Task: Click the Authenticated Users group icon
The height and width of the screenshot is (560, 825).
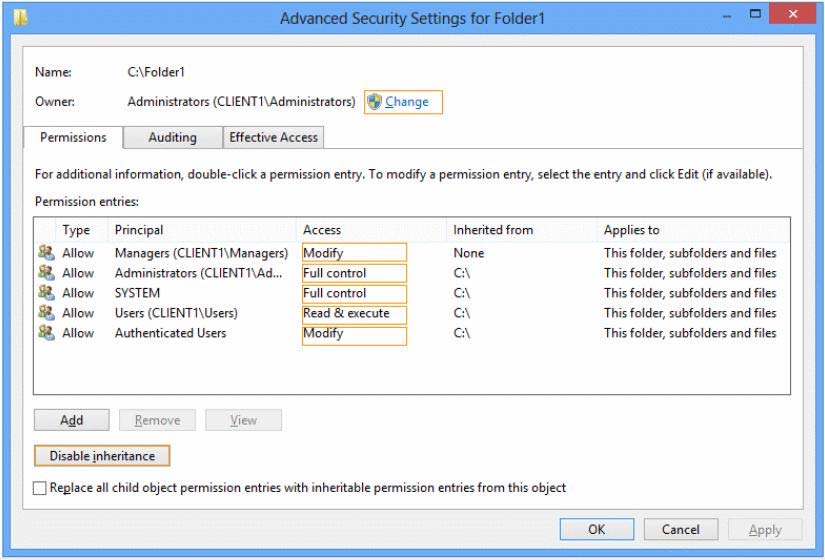Action: pyautogui.click(x=46, y=333)
